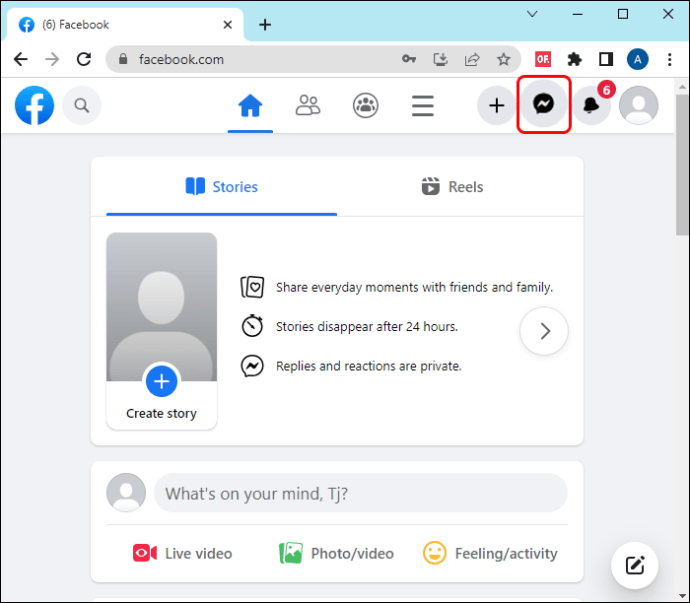This screenshot has width=690, height=603.
Task: Choose Feeling/activity for post
Action: 490,553
